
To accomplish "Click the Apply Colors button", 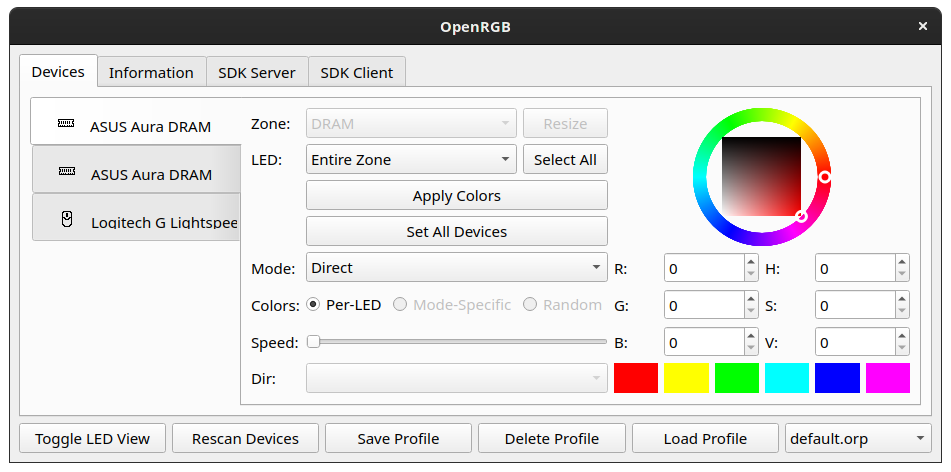I will tap(457, 196).
